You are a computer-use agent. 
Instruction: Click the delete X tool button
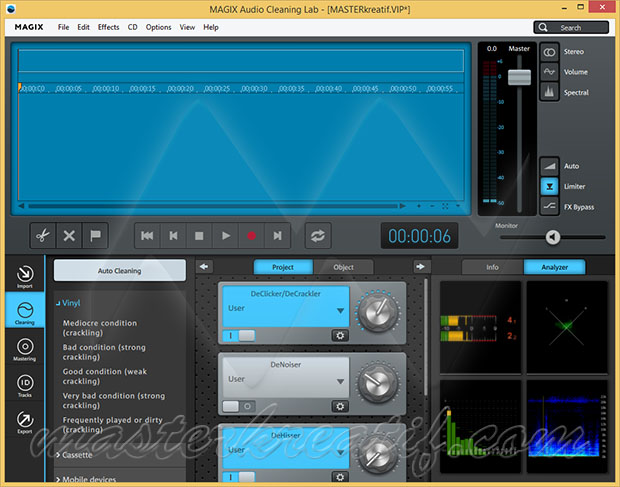pyautogui.click(x=69, y=236)
